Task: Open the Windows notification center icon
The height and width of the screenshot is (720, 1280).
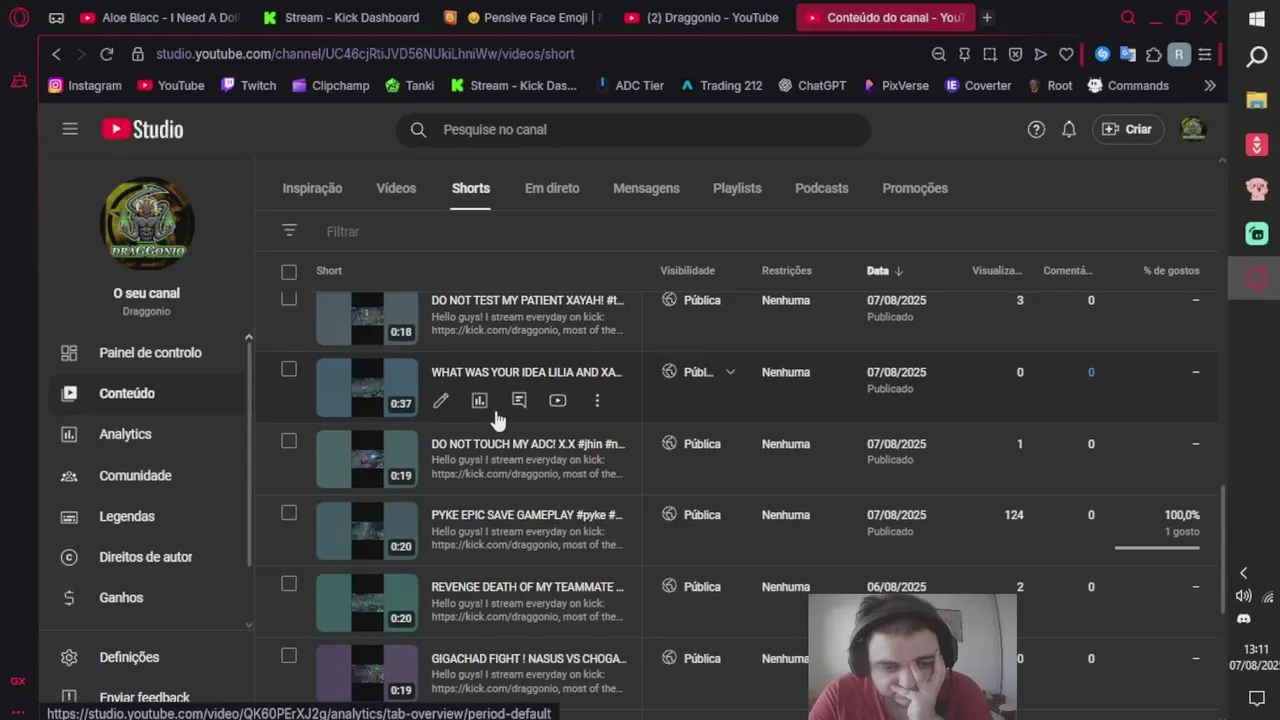Action: tap(1257, 698)
